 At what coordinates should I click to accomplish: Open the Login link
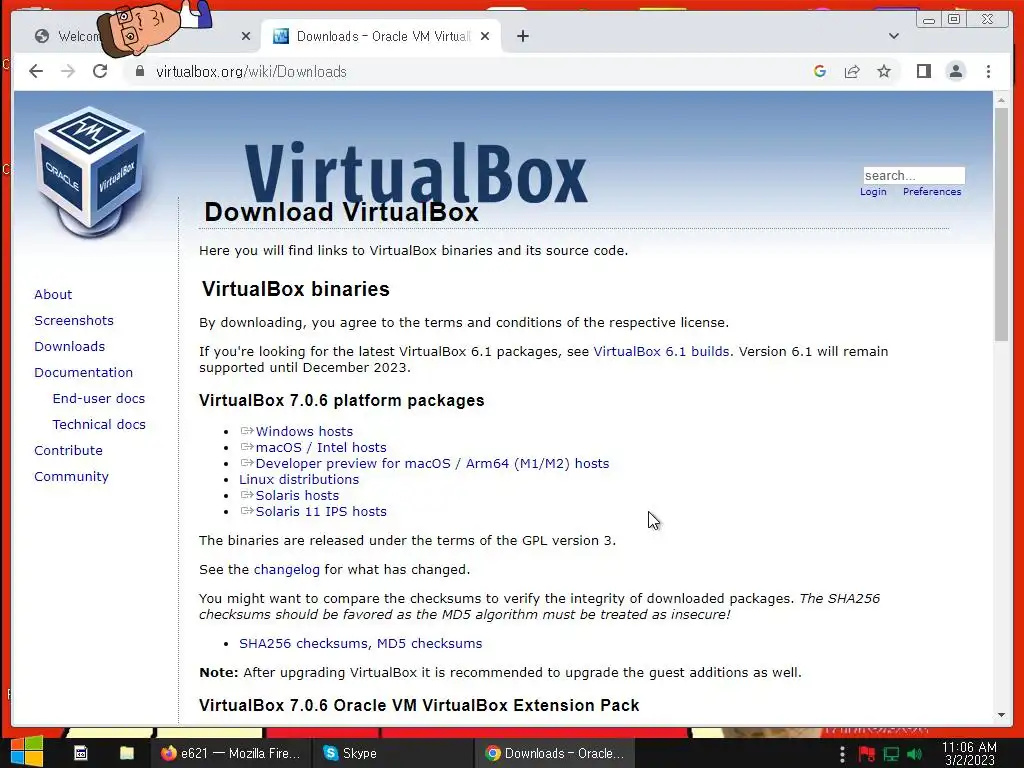[872, 191]
